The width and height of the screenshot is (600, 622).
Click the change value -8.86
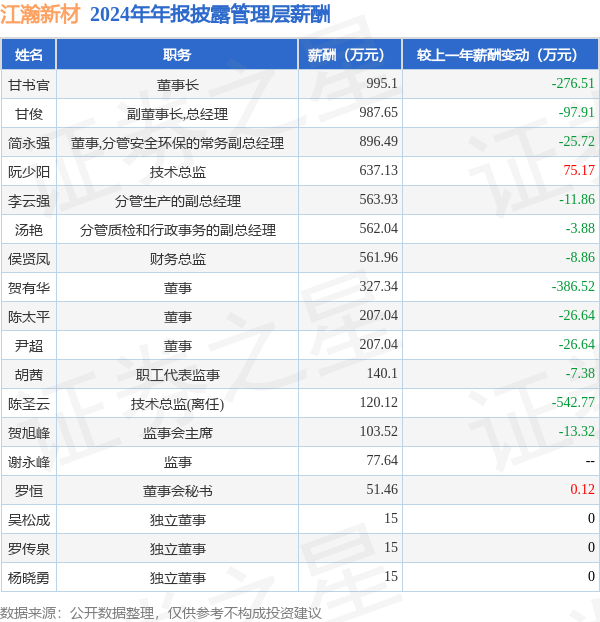click(580, 257)
